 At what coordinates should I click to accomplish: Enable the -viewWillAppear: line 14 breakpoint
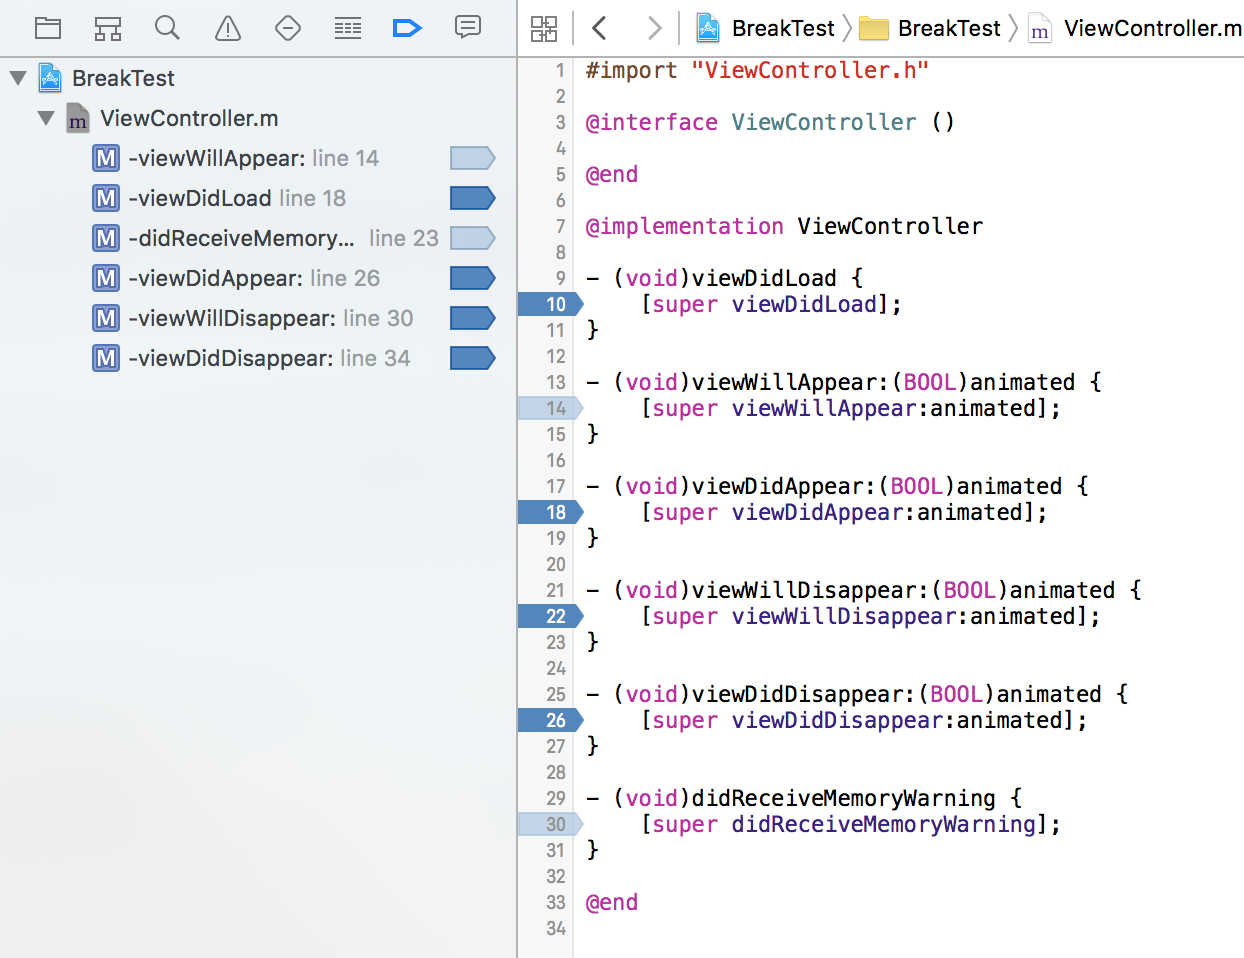pos(472,158)
